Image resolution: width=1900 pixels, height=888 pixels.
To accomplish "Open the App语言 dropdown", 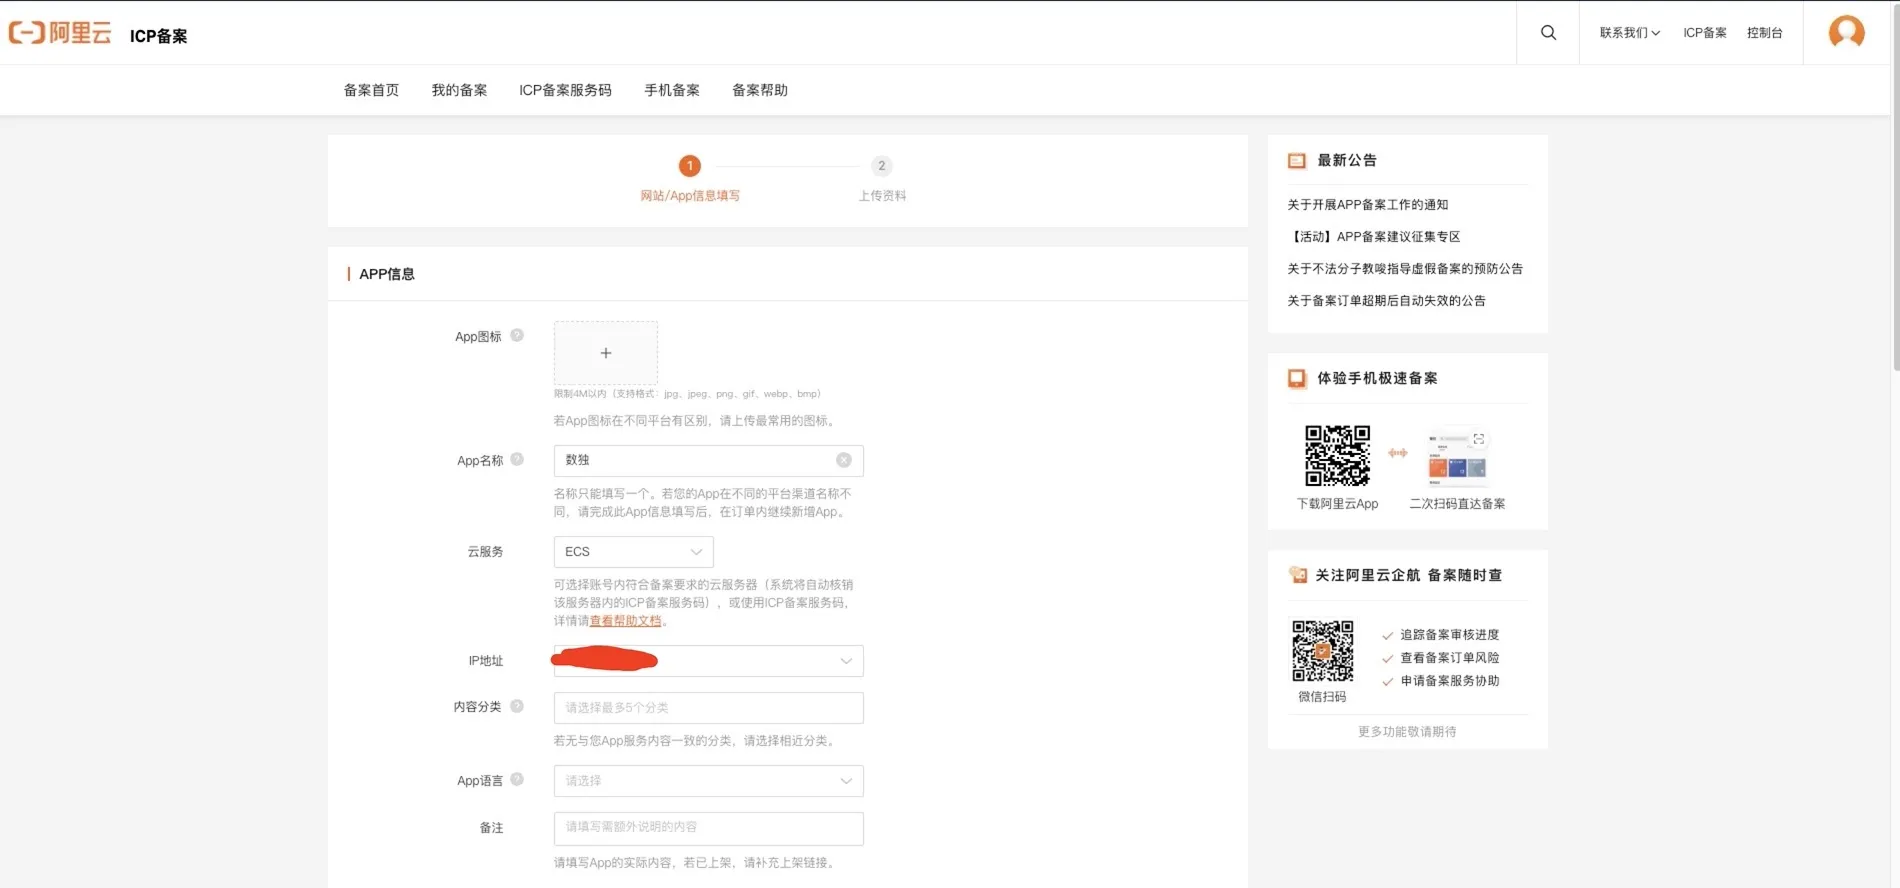I will coord(708,781).
